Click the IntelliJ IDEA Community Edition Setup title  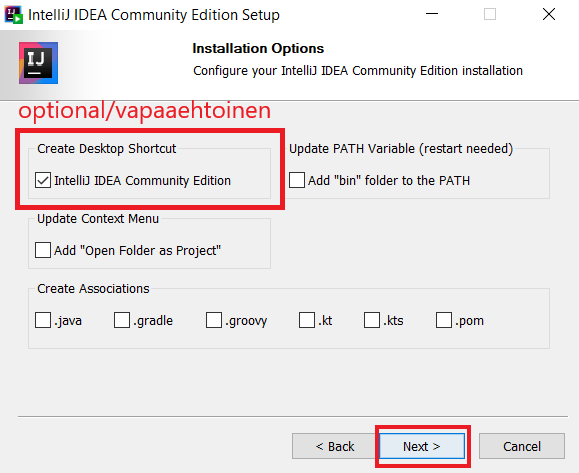click(154, 15)
